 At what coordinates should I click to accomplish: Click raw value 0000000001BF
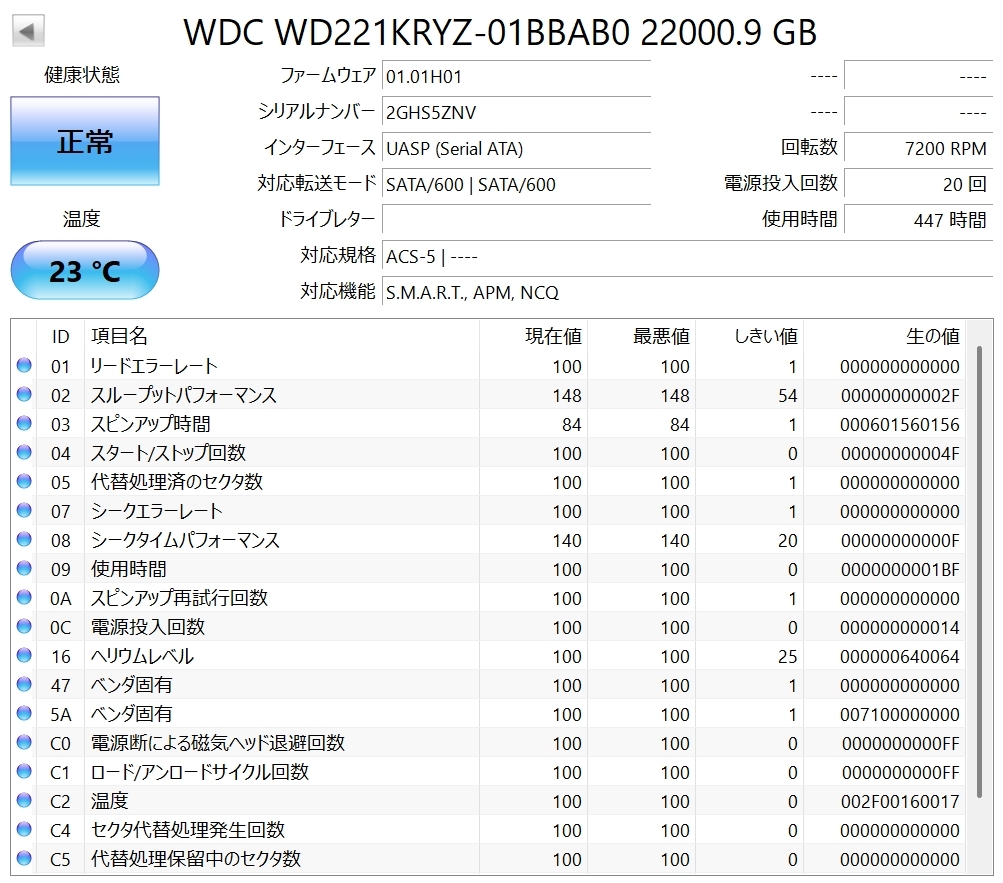[900, 570]
